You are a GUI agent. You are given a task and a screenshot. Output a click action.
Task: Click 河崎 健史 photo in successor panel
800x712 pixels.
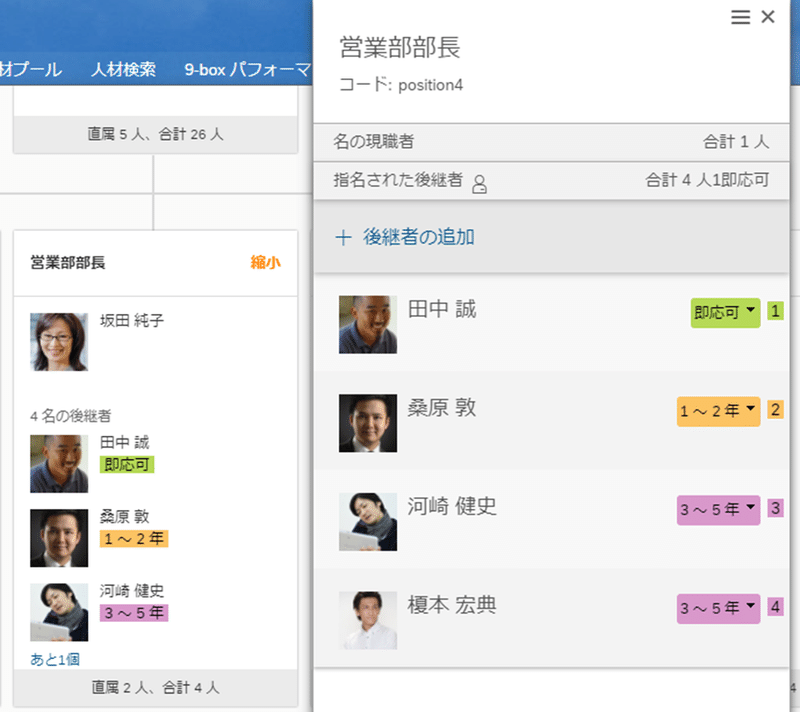tap(368, 522)
